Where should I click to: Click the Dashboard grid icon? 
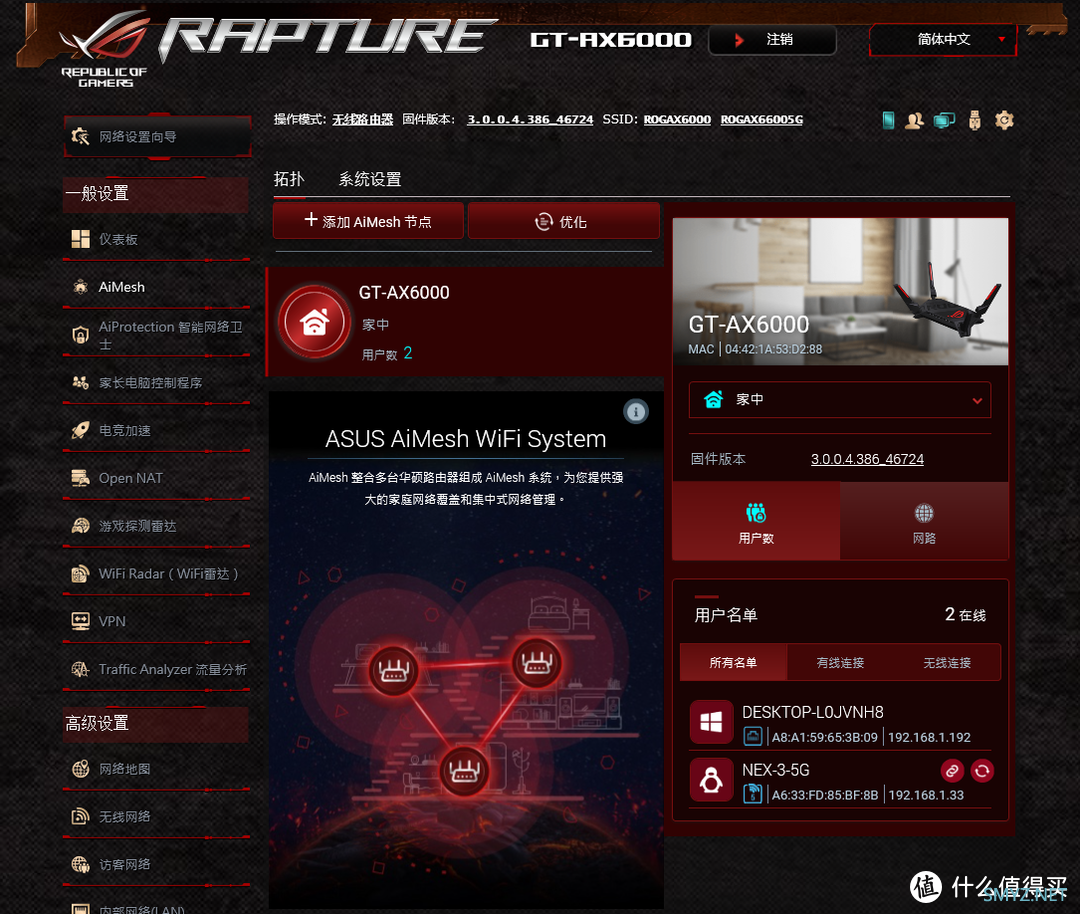click(81, 239)
